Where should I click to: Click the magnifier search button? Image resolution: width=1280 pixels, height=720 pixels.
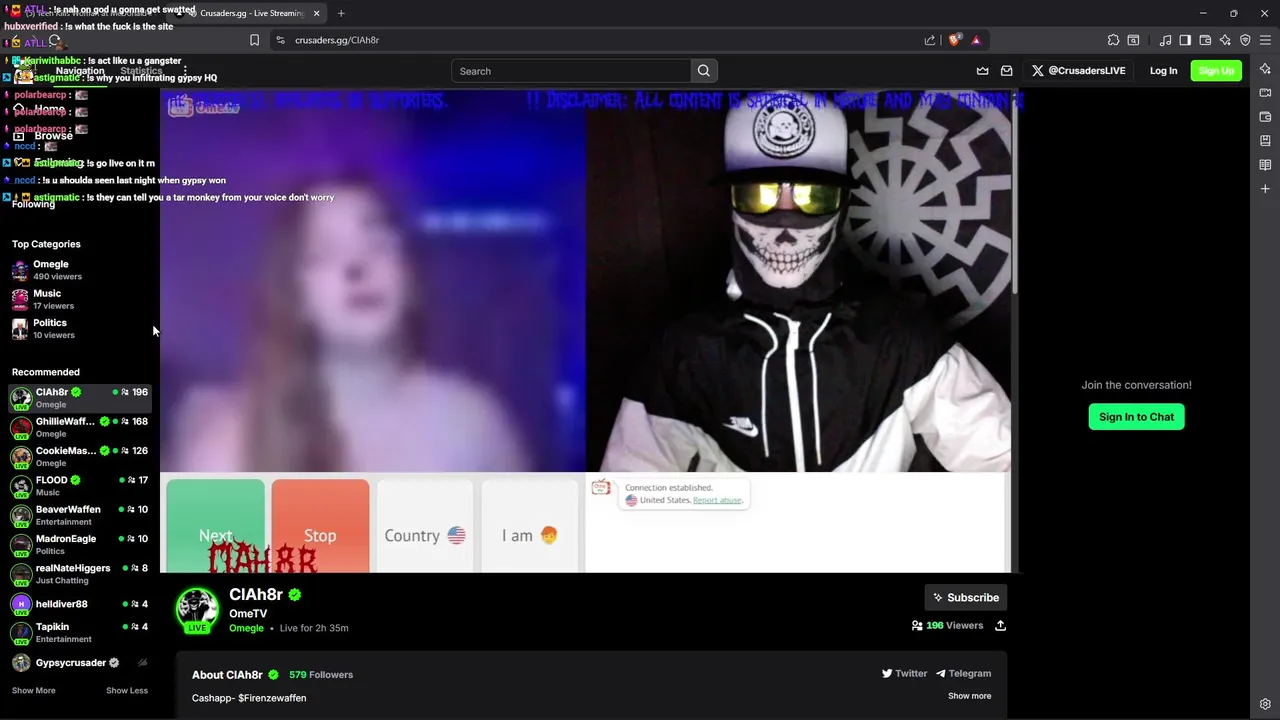[x=704, y=71]
